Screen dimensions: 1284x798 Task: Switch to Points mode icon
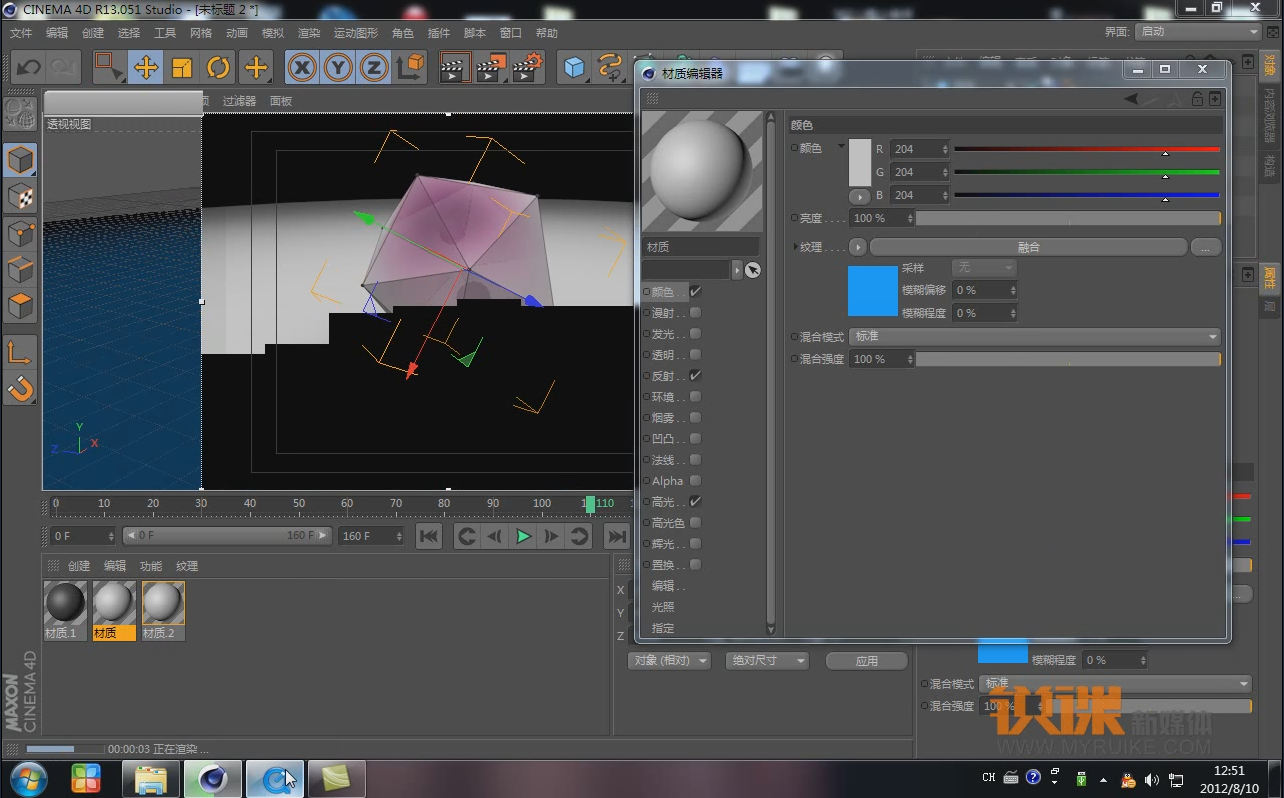pyautogui.click(x=21, y=233)
